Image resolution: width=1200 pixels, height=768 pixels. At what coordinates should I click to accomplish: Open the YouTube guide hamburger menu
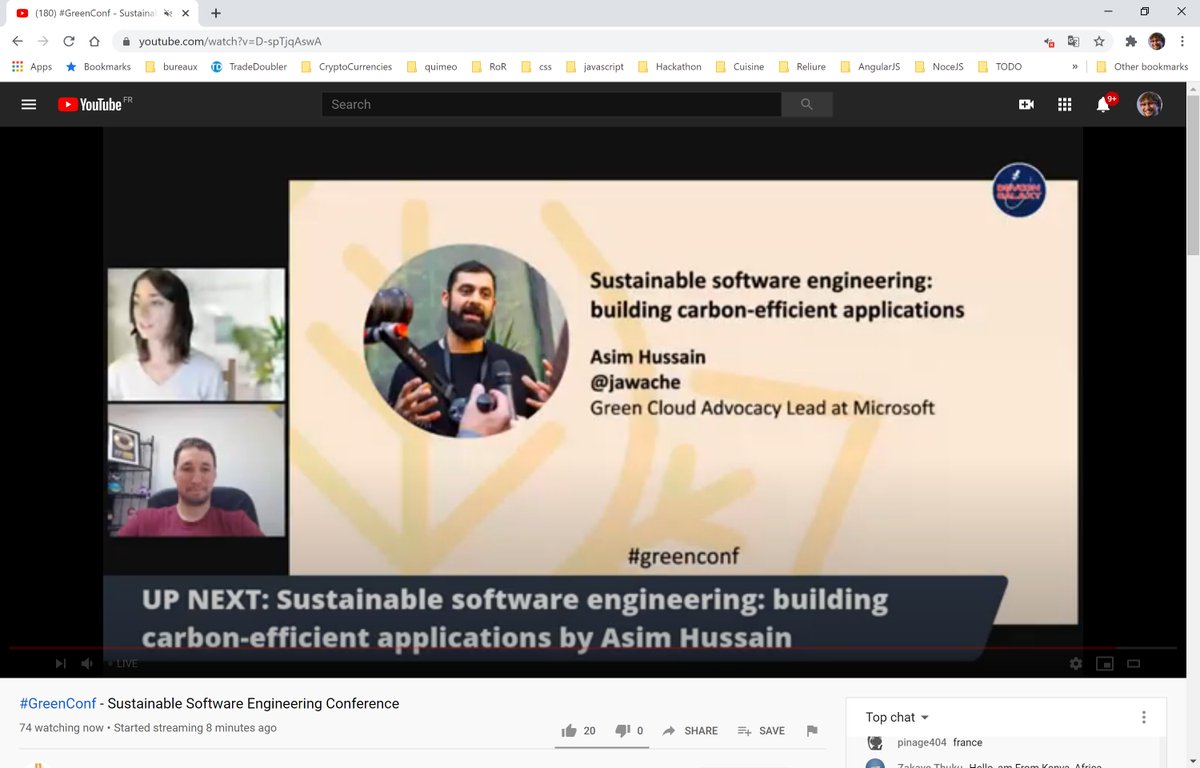pyautogui.click(x=28, y=104)
